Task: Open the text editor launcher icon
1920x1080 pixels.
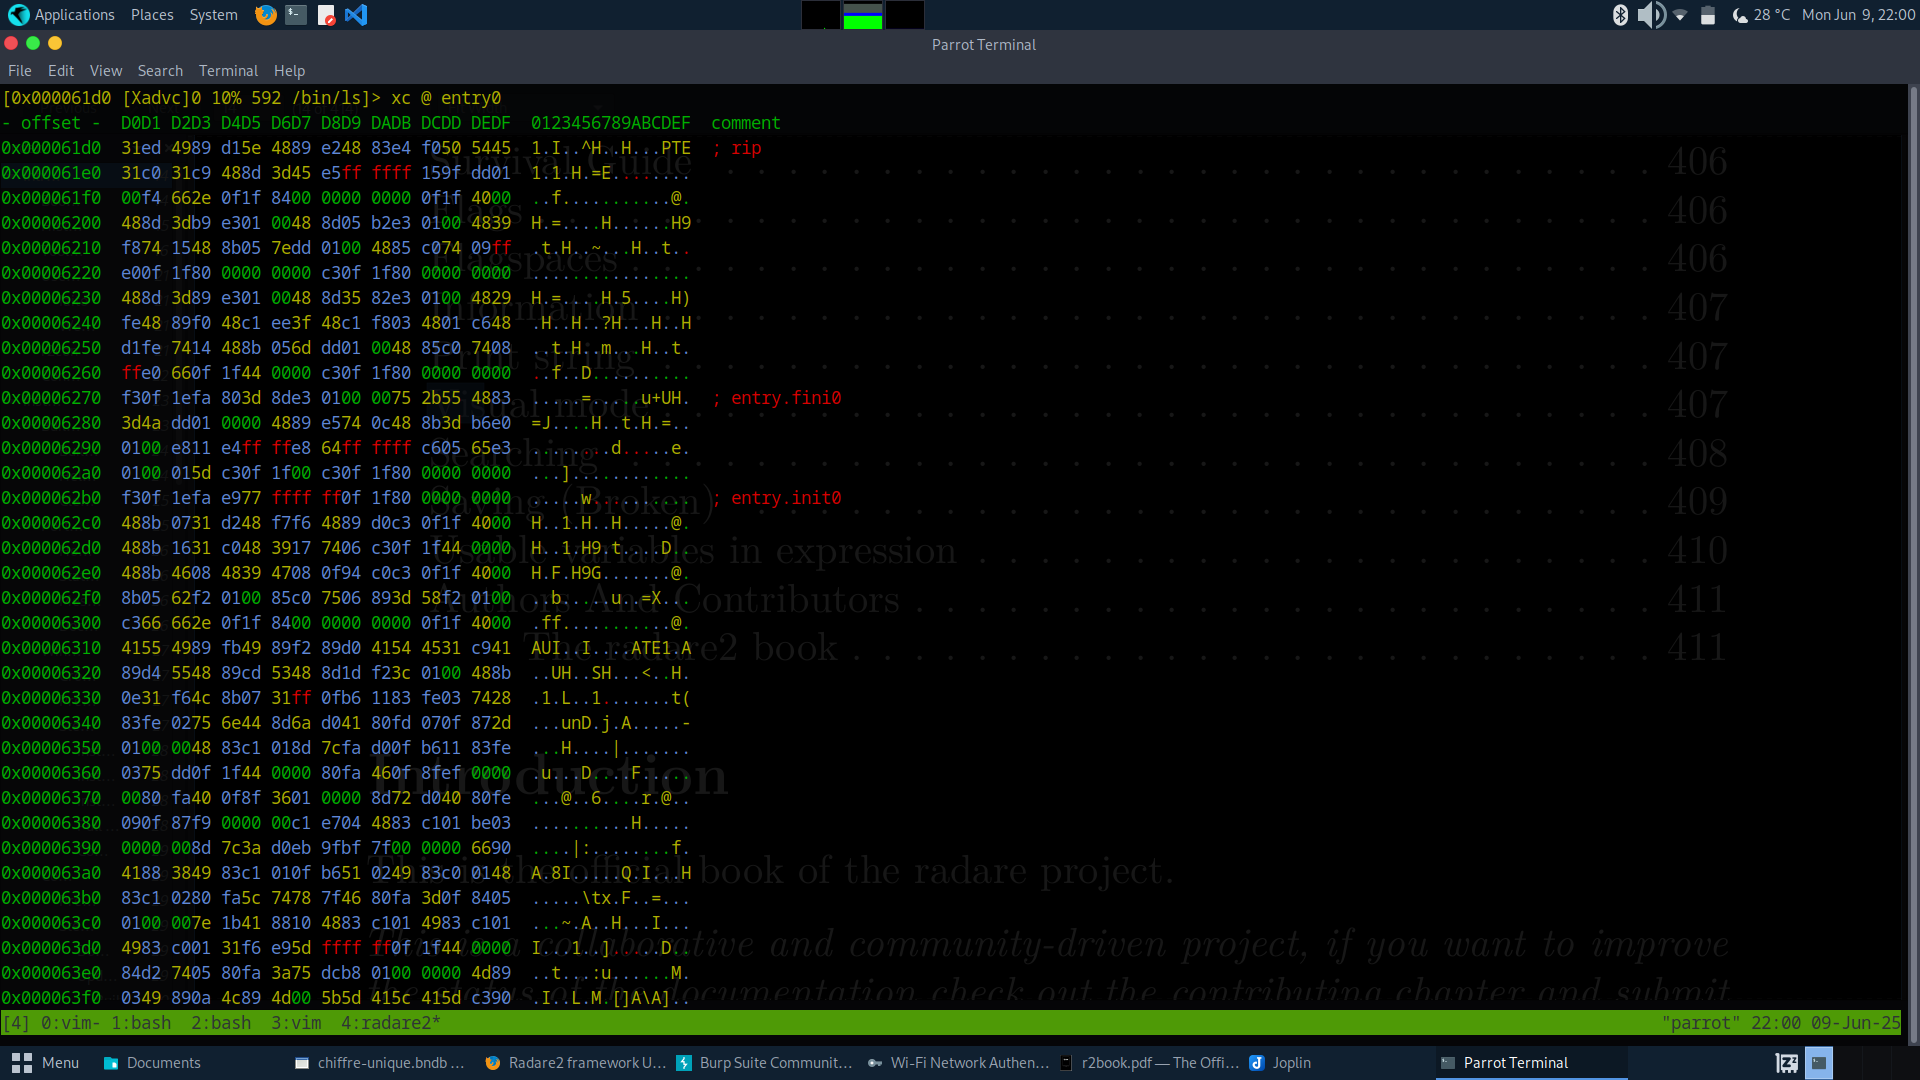Action: [326, 15]
